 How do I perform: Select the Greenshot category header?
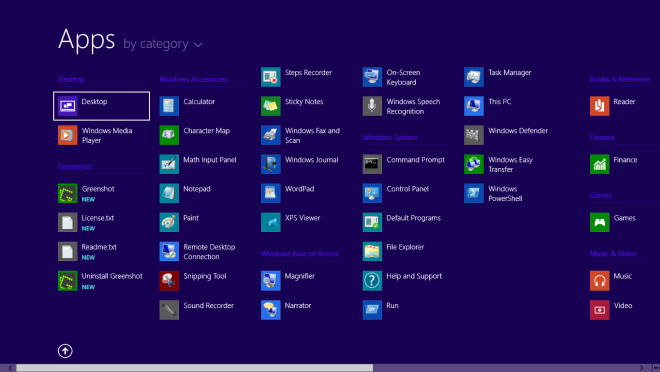click(x=75, y=166)
